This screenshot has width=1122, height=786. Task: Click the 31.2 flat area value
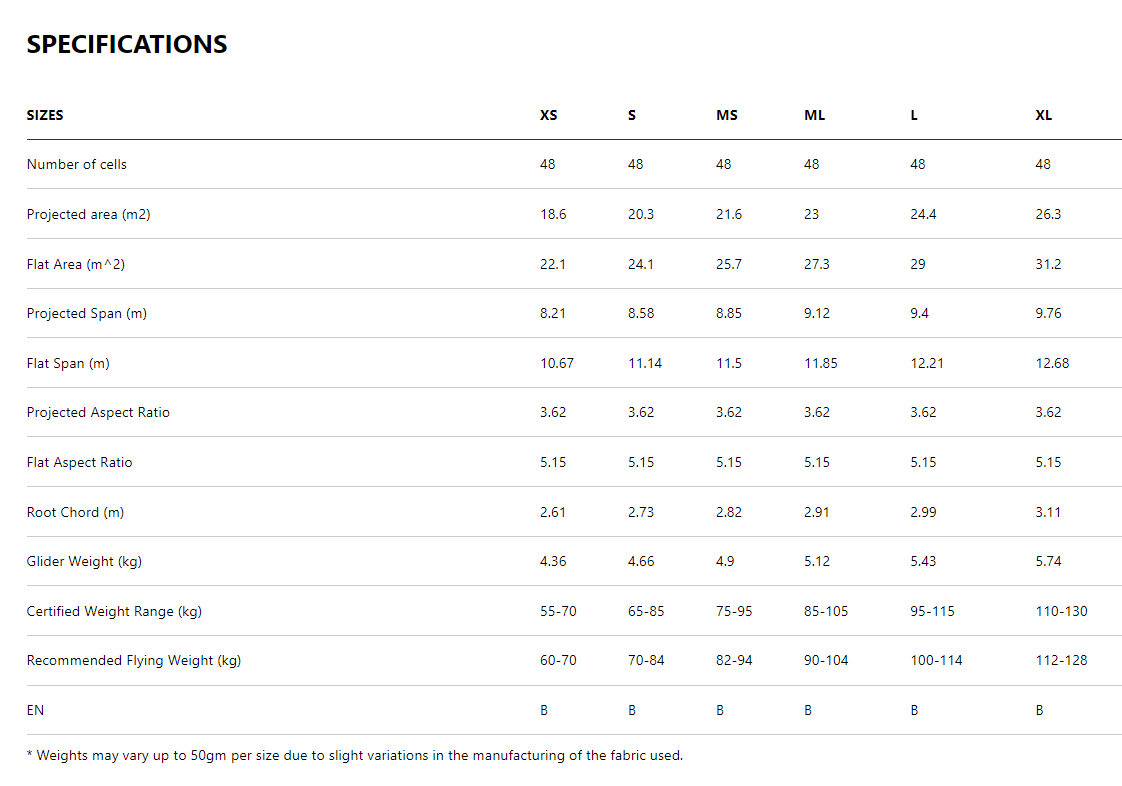click(1048, 264)
